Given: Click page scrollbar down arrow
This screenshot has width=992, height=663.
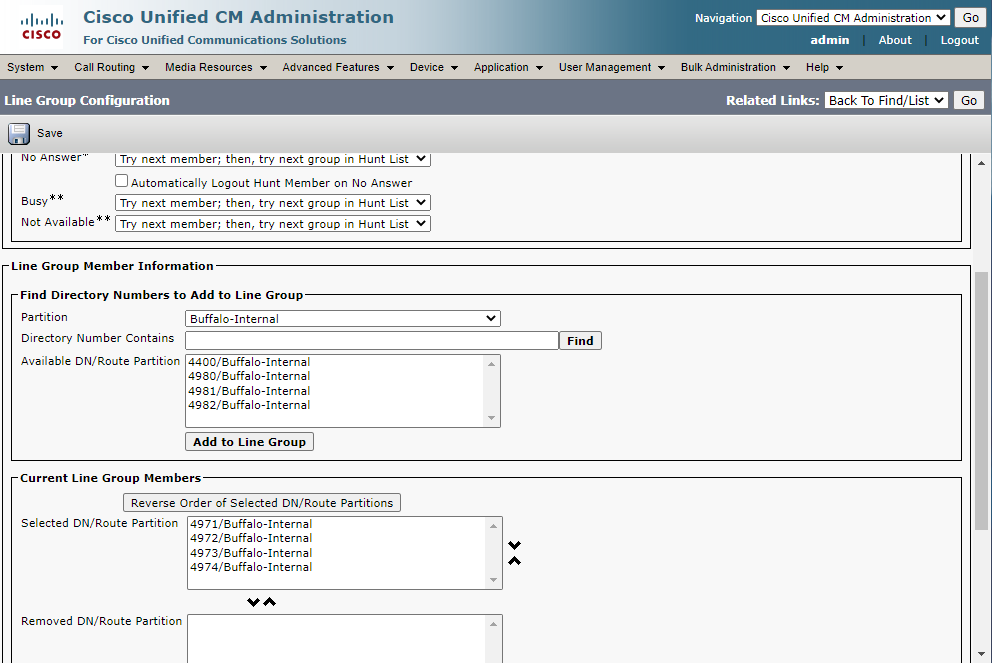Looking at the screenshot, I should 981,654.
